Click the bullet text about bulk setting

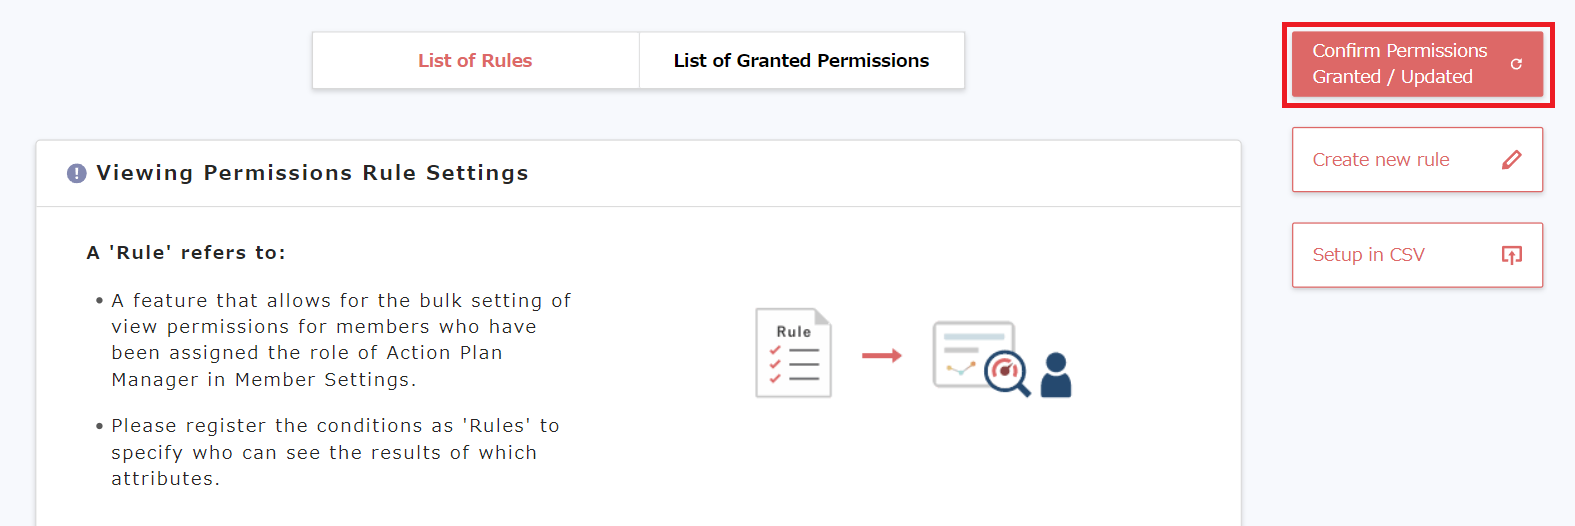coord(340,340)
